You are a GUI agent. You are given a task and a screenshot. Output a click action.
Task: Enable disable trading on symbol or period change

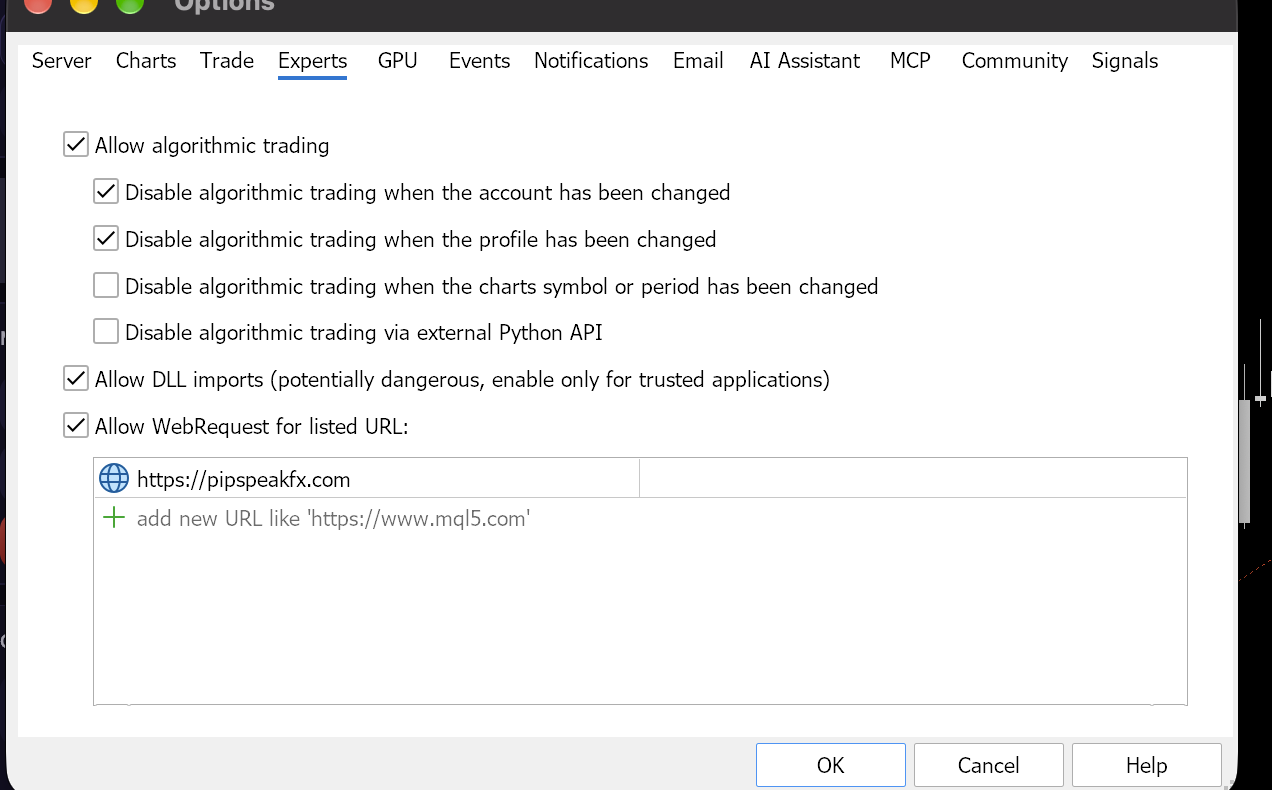(x=106, y=286)
